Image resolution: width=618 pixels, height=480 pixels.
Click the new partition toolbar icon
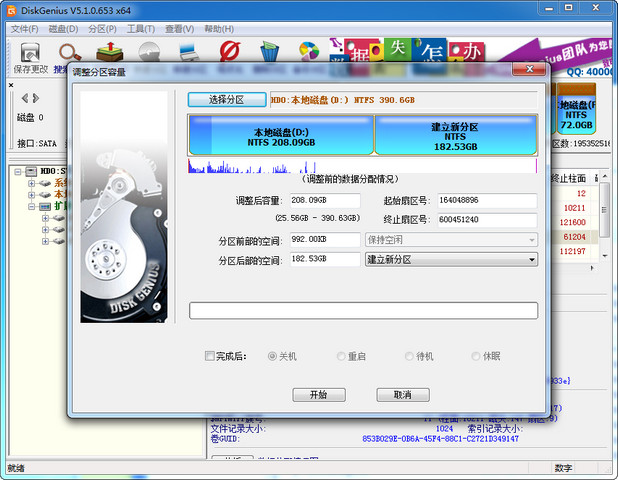click(x=189, y=52)
